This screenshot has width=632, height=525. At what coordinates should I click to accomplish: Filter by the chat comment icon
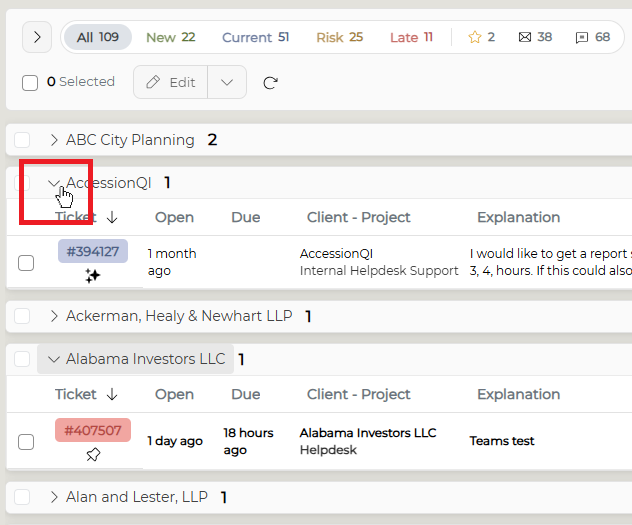(x=582, y=37)
